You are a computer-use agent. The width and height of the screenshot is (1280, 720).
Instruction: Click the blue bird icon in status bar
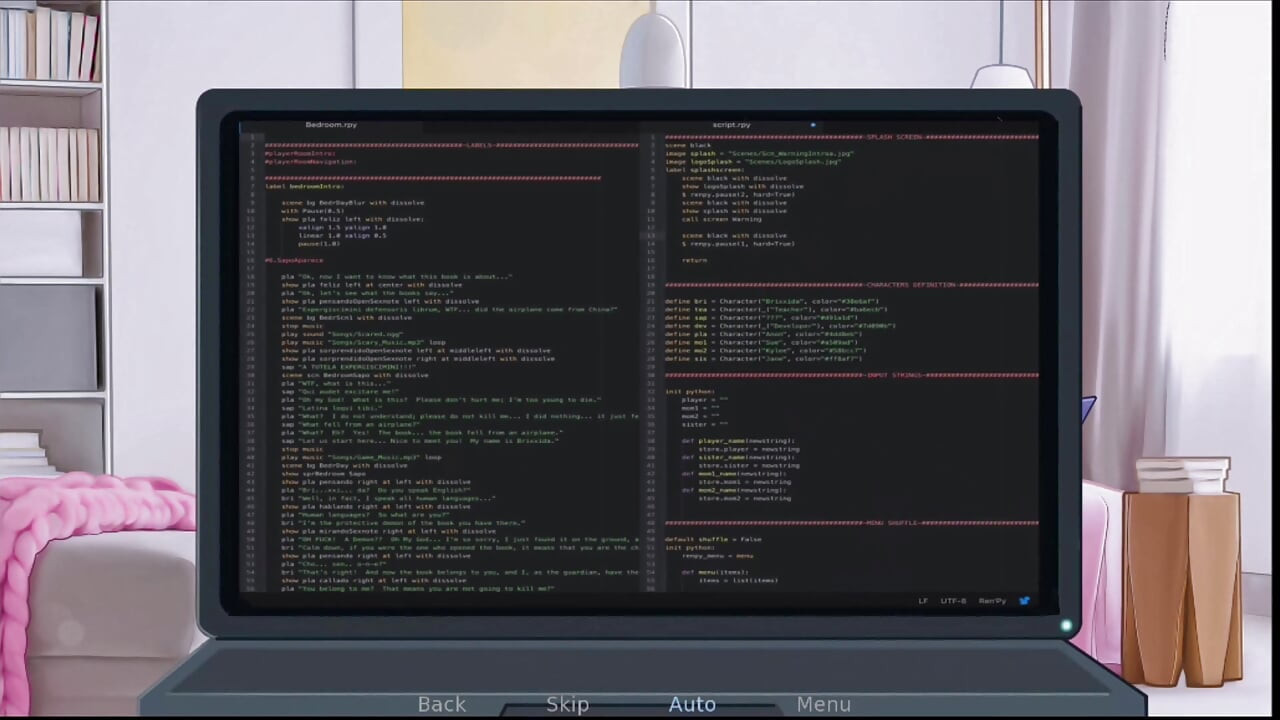pyautogui.click(x=1024, y=601)
